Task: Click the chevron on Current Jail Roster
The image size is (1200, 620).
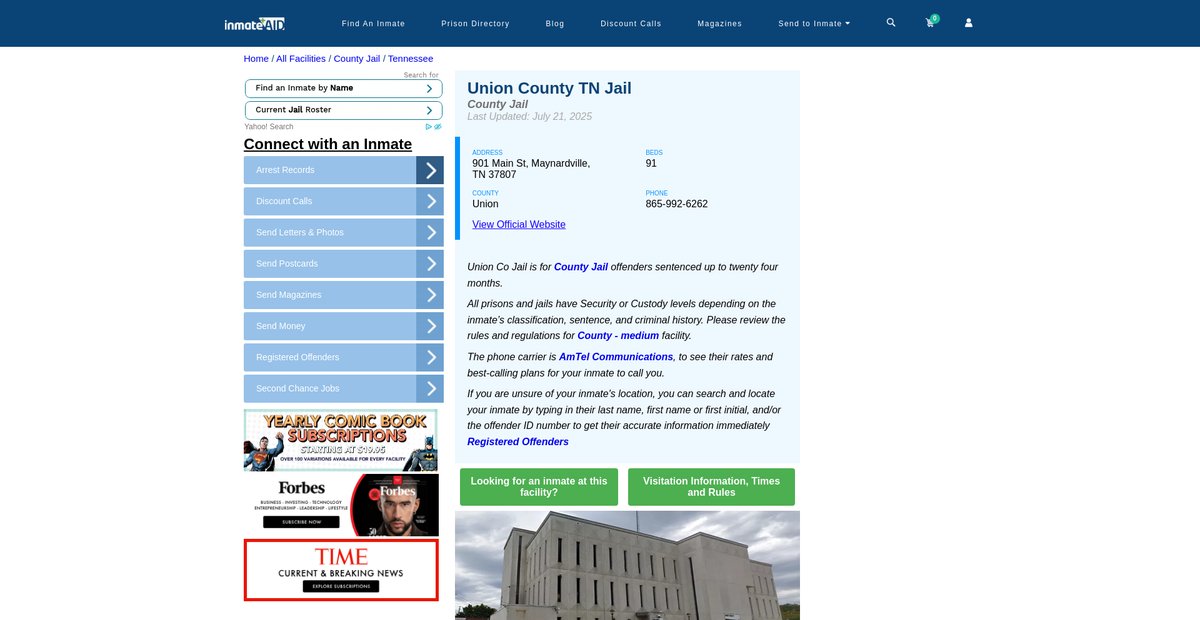Action: 429,110
